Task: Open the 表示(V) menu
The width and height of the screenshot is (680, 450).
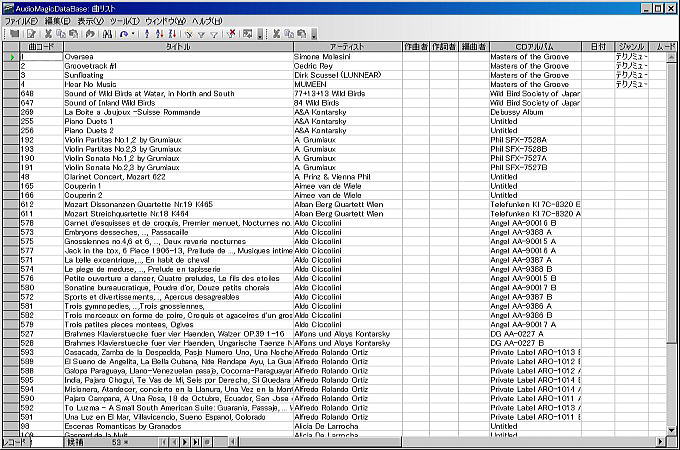Action: pyautogui.click(x=91, y=21)
